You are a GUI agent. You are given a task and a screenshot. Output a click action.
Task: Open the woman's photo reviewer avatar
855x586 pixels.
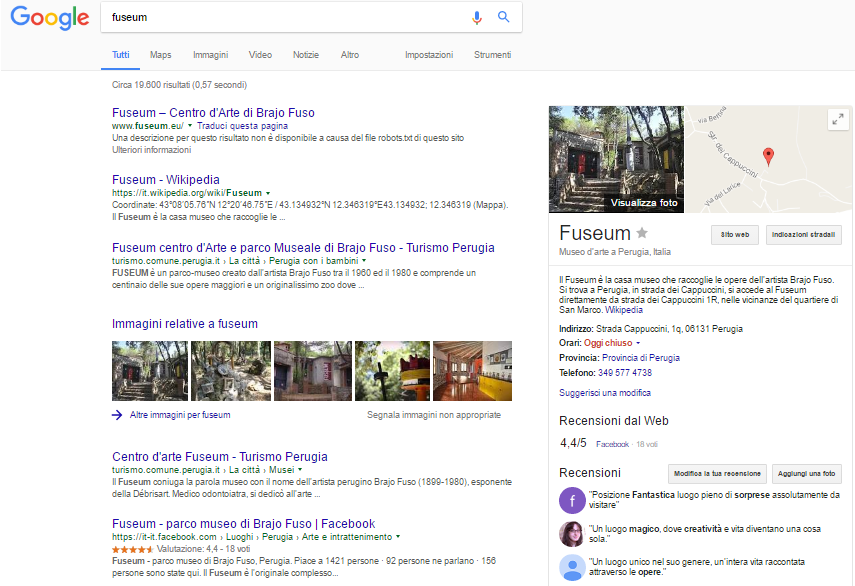(x=572, y=534)
